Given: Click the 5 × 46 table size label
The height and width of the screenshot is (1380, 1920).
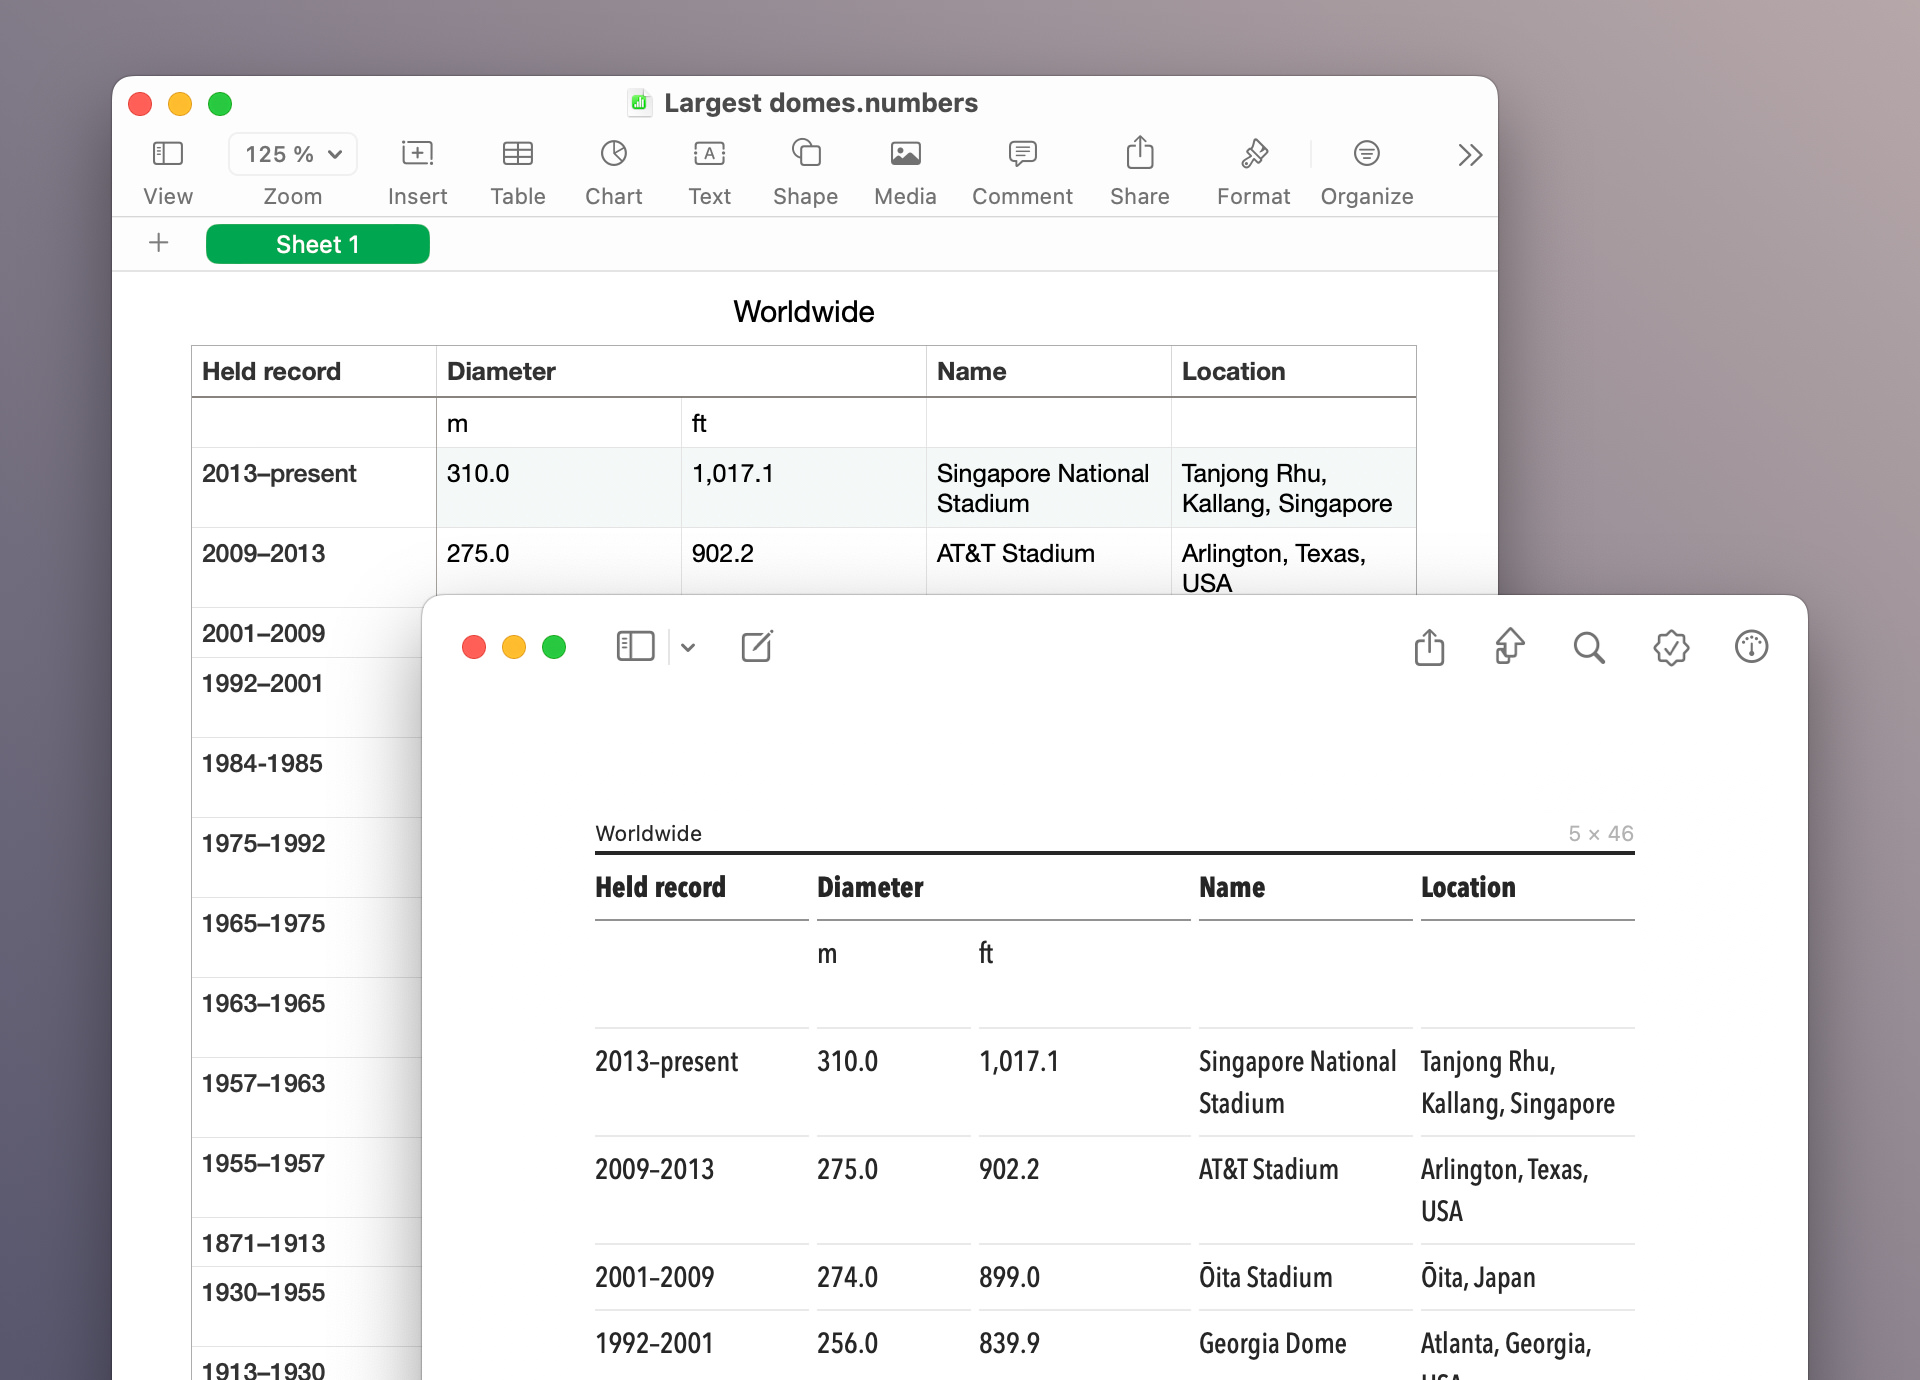Looking at the screenshot, I should [1600, 833].
